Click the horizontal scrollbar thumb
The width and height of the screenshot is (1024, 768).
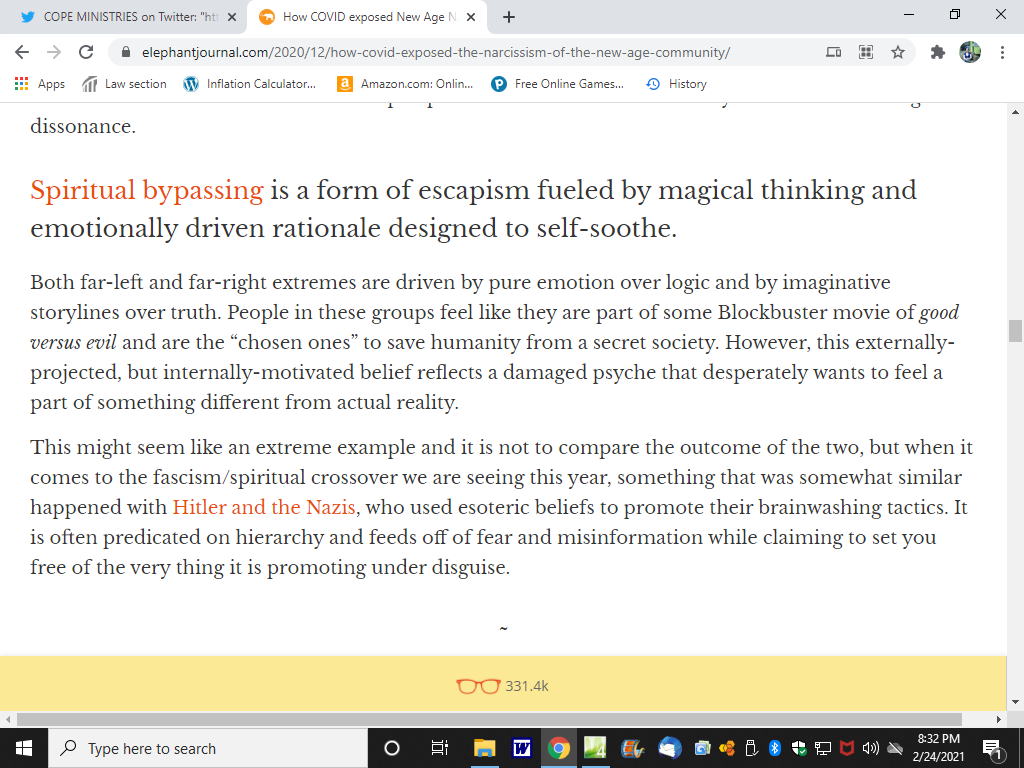489,720
